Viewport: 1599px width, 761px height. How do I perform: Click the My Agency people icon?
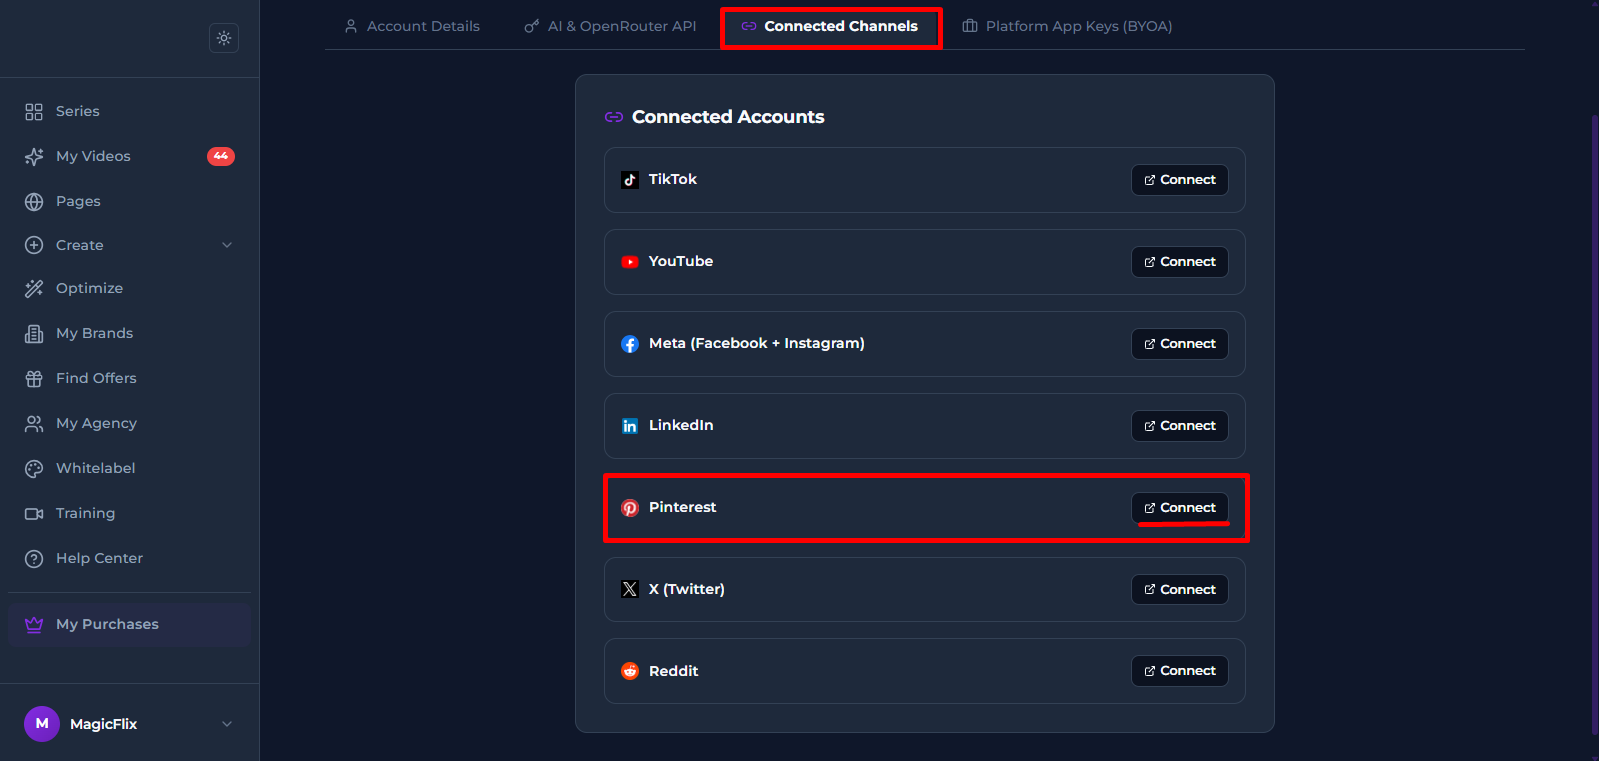coord(34,423)
